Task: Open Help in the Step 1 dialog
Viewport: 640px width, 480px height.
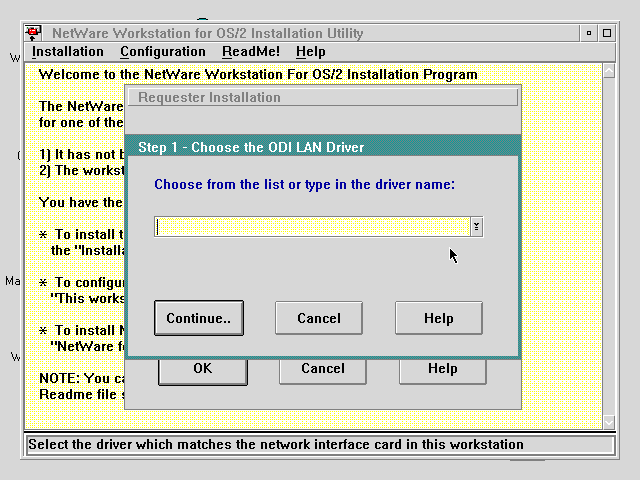Action: (439, 318)
